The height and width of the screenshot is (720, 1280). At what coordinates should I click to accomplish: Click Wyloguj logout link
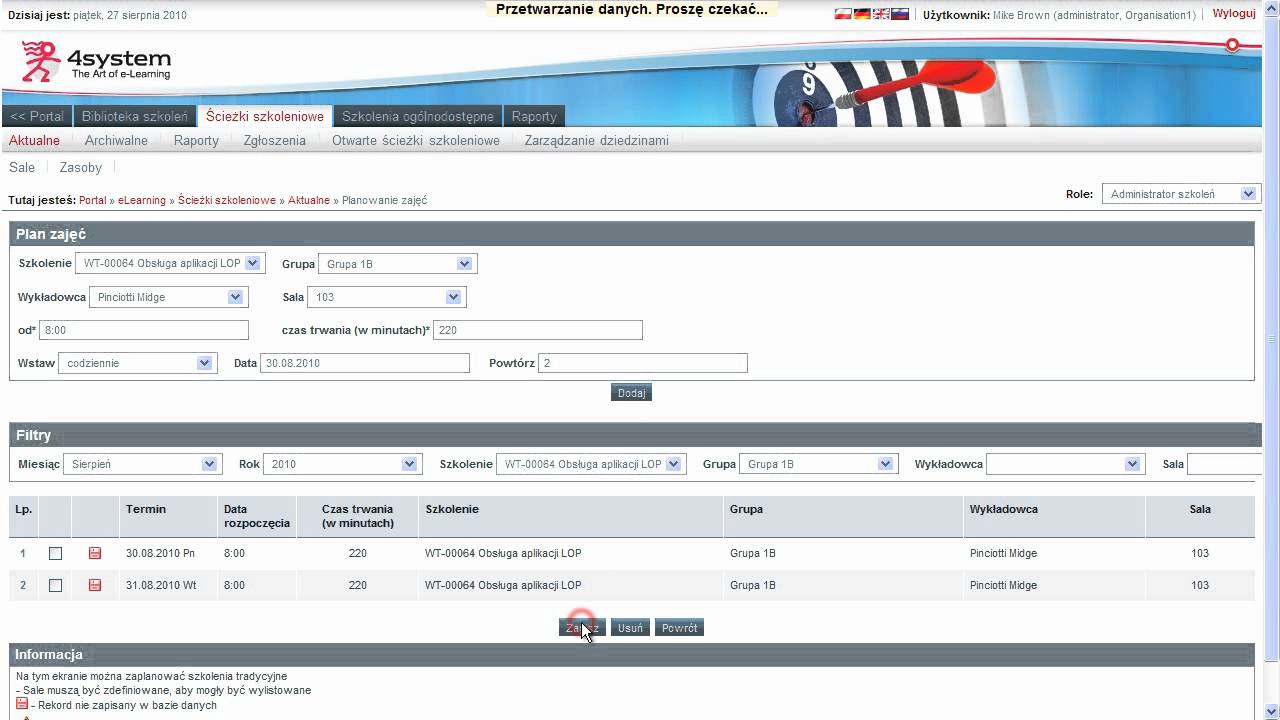coord(1234,14)
